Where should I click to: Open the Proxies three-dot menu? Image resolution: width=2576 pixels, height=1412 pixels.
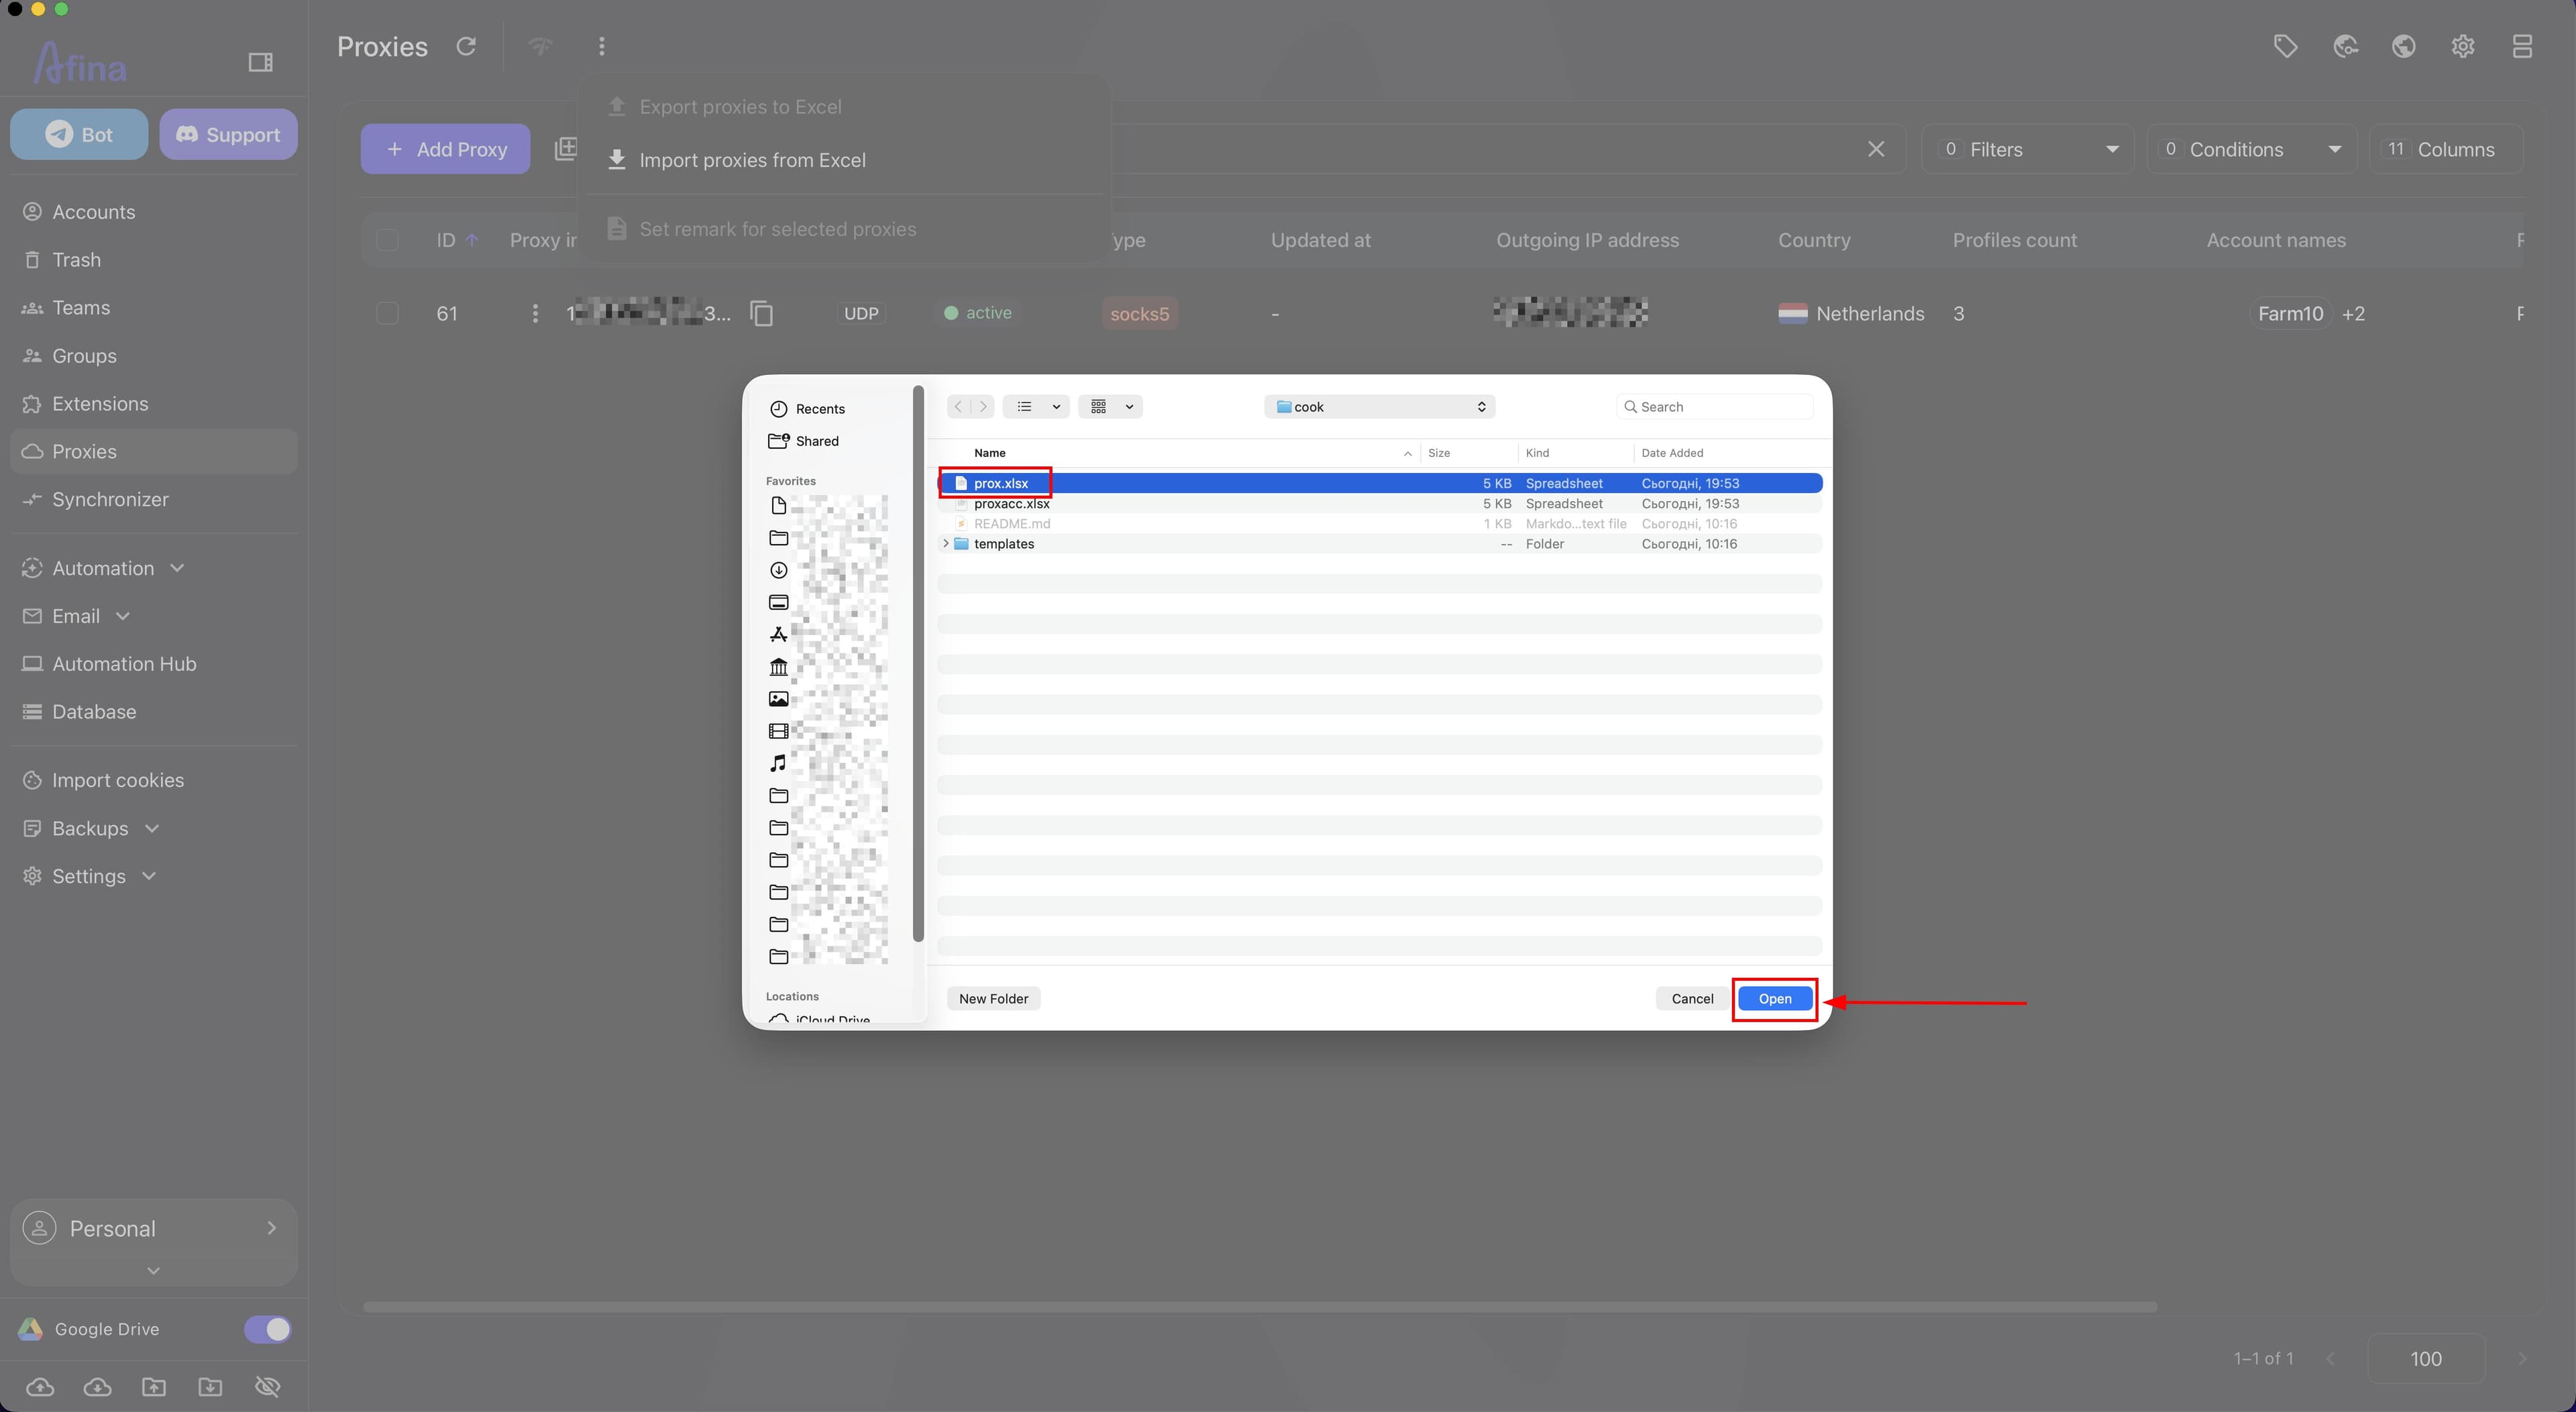coord(601,46)
